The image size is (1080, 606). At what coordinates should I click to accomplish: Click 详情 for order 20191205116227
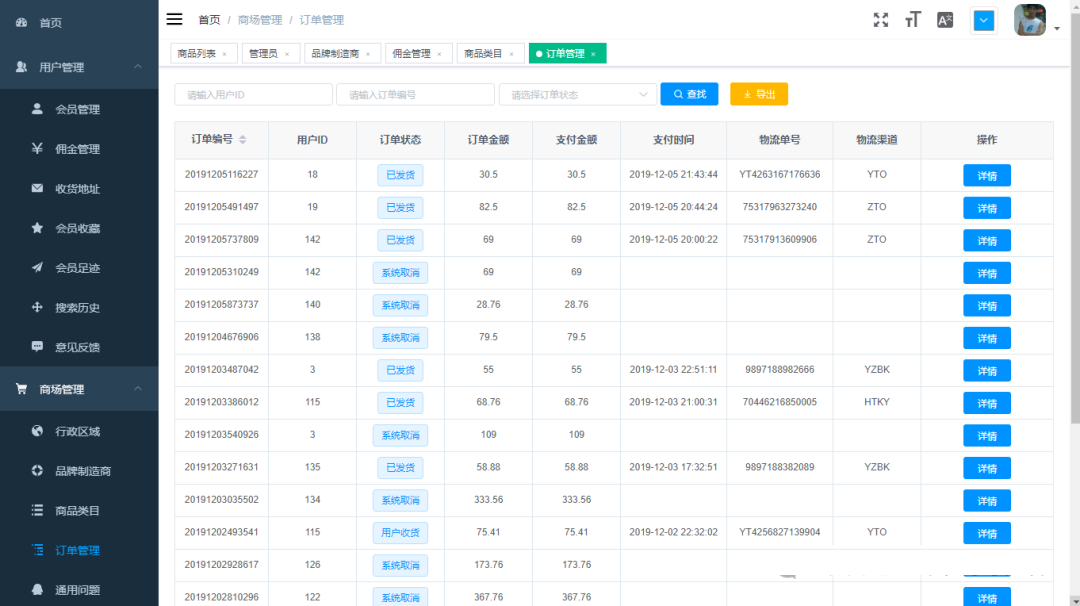click(x=986, y=176)
